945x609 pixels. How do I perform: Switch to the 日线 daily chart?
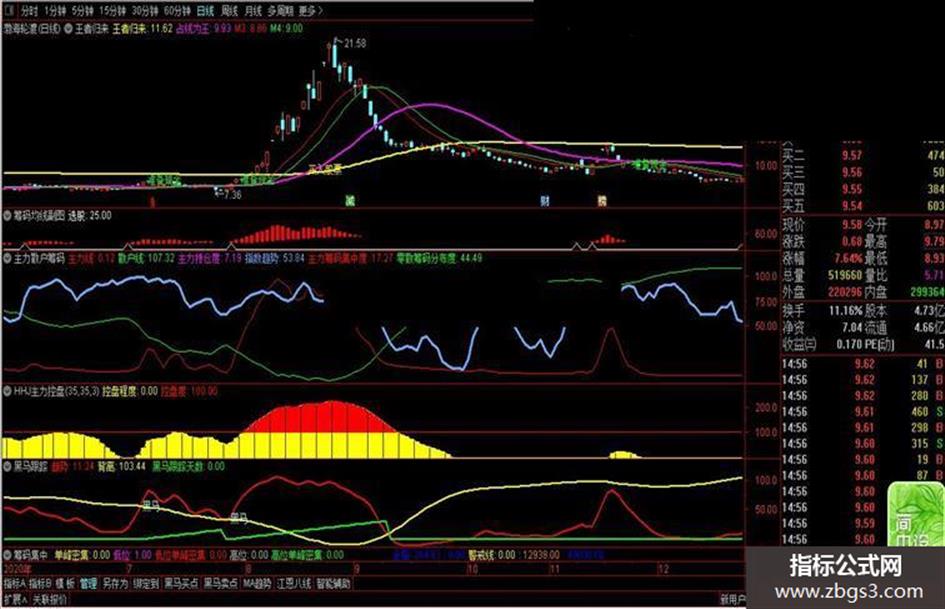205,11
